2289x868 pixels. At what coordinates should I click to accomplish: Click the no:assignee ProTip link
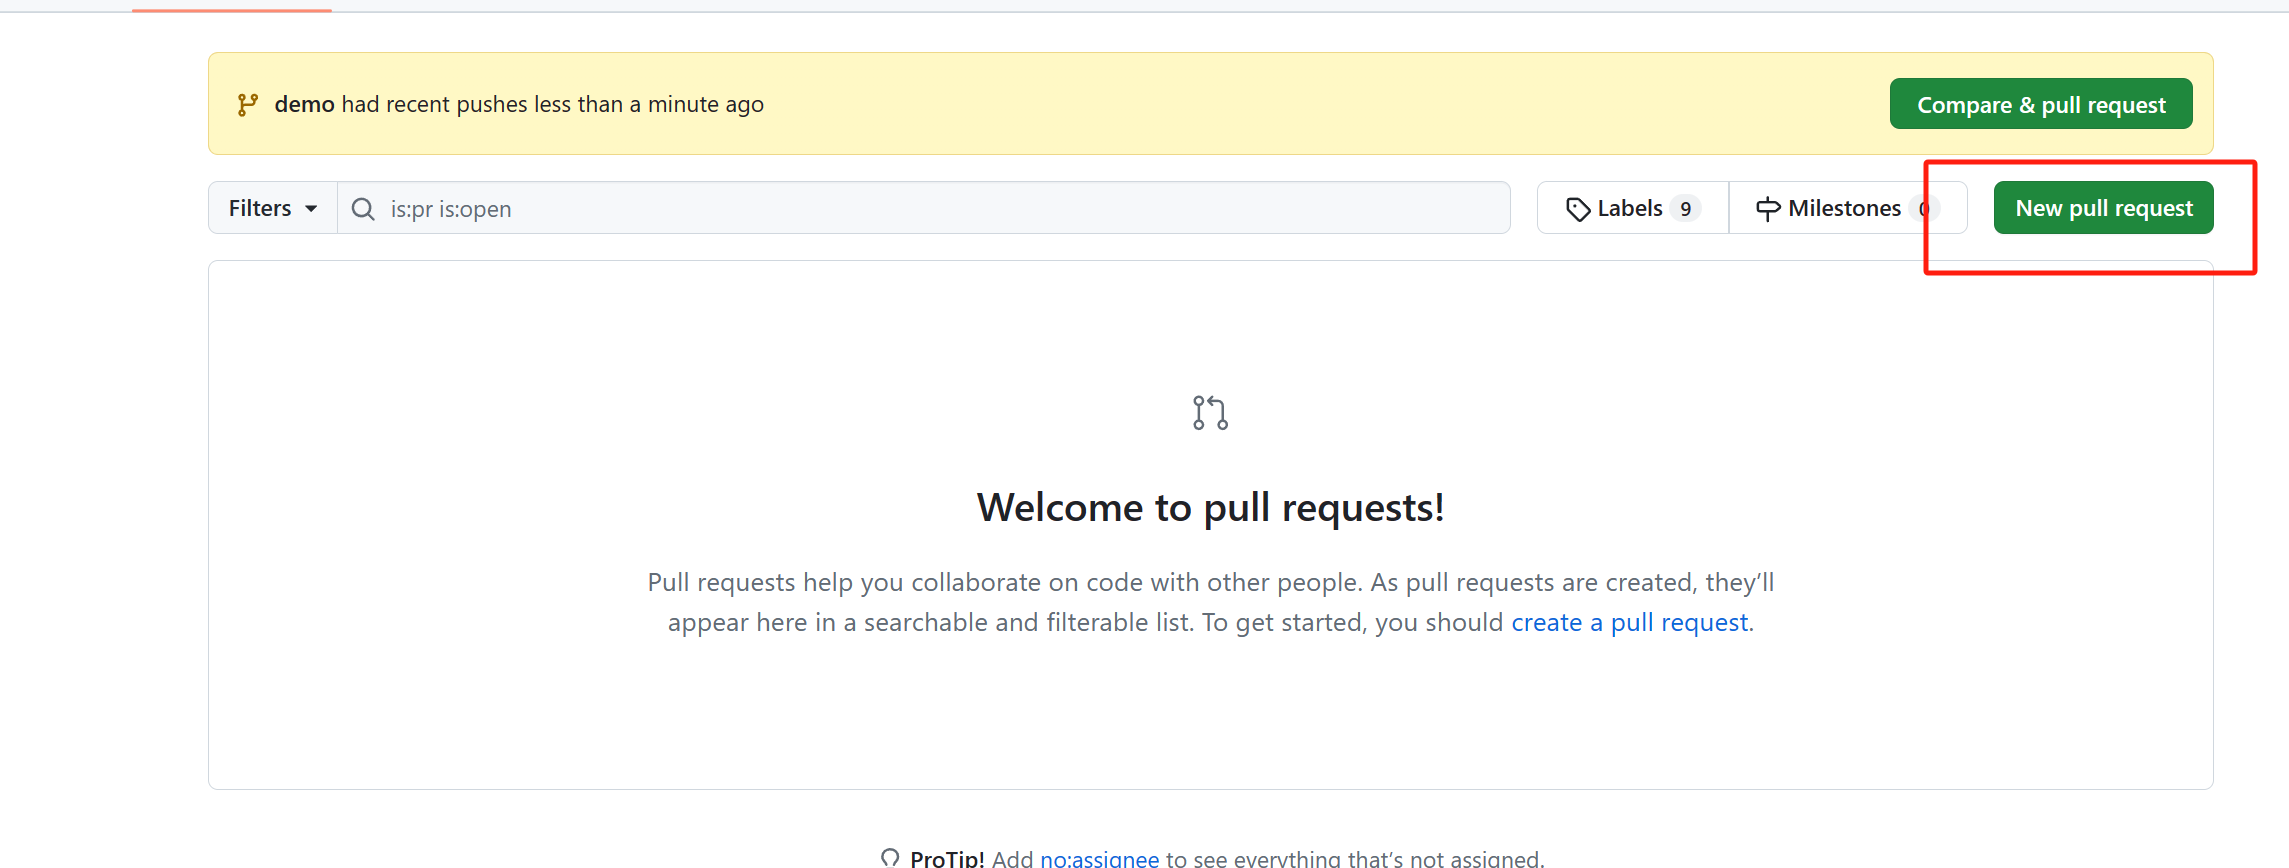coord(1099,858)
